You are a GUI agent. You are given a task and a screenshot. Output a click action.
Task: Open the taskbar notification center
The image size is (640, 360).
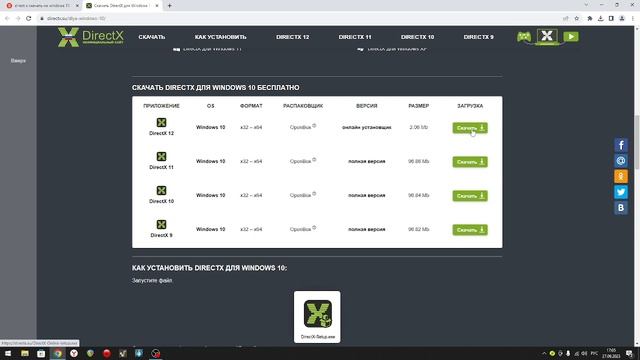(629, 353)
